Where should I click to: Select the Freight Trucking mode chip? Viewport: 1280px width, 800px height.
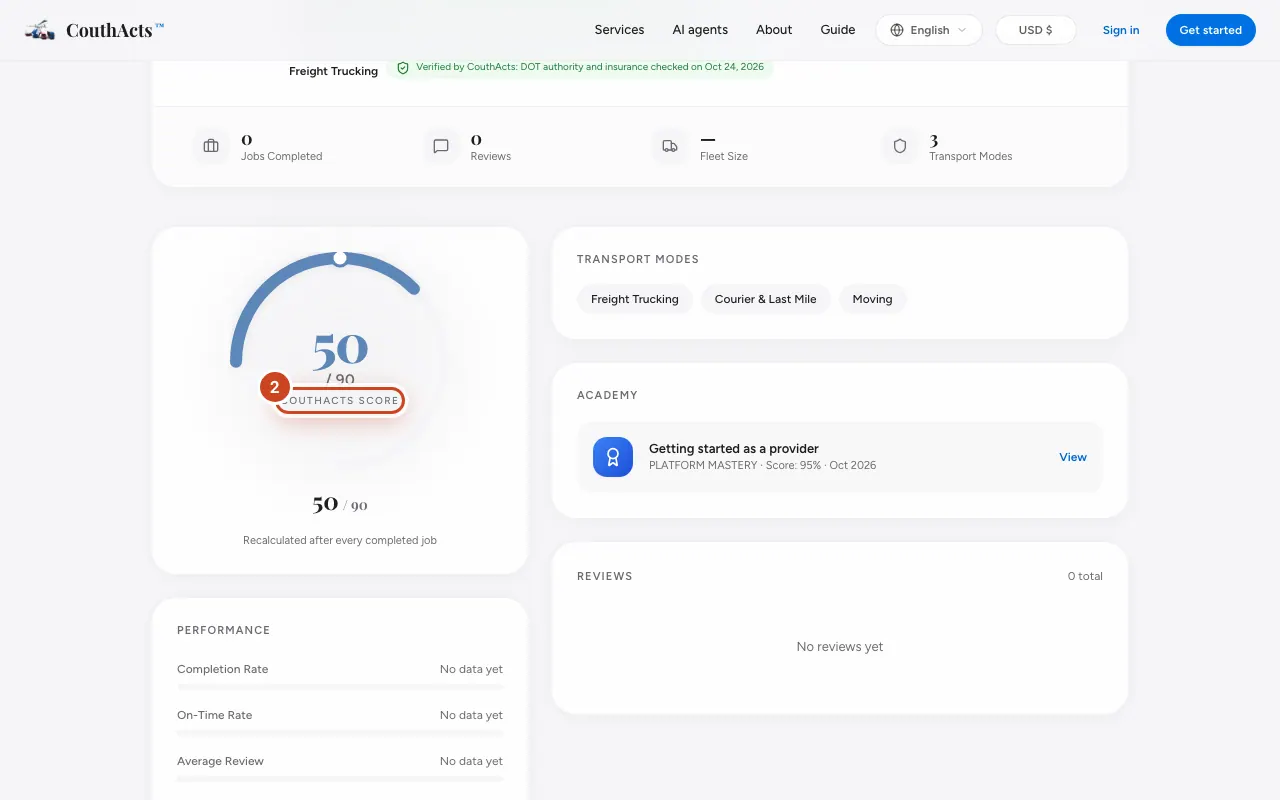pyautogui.click(x=634, y=299)
